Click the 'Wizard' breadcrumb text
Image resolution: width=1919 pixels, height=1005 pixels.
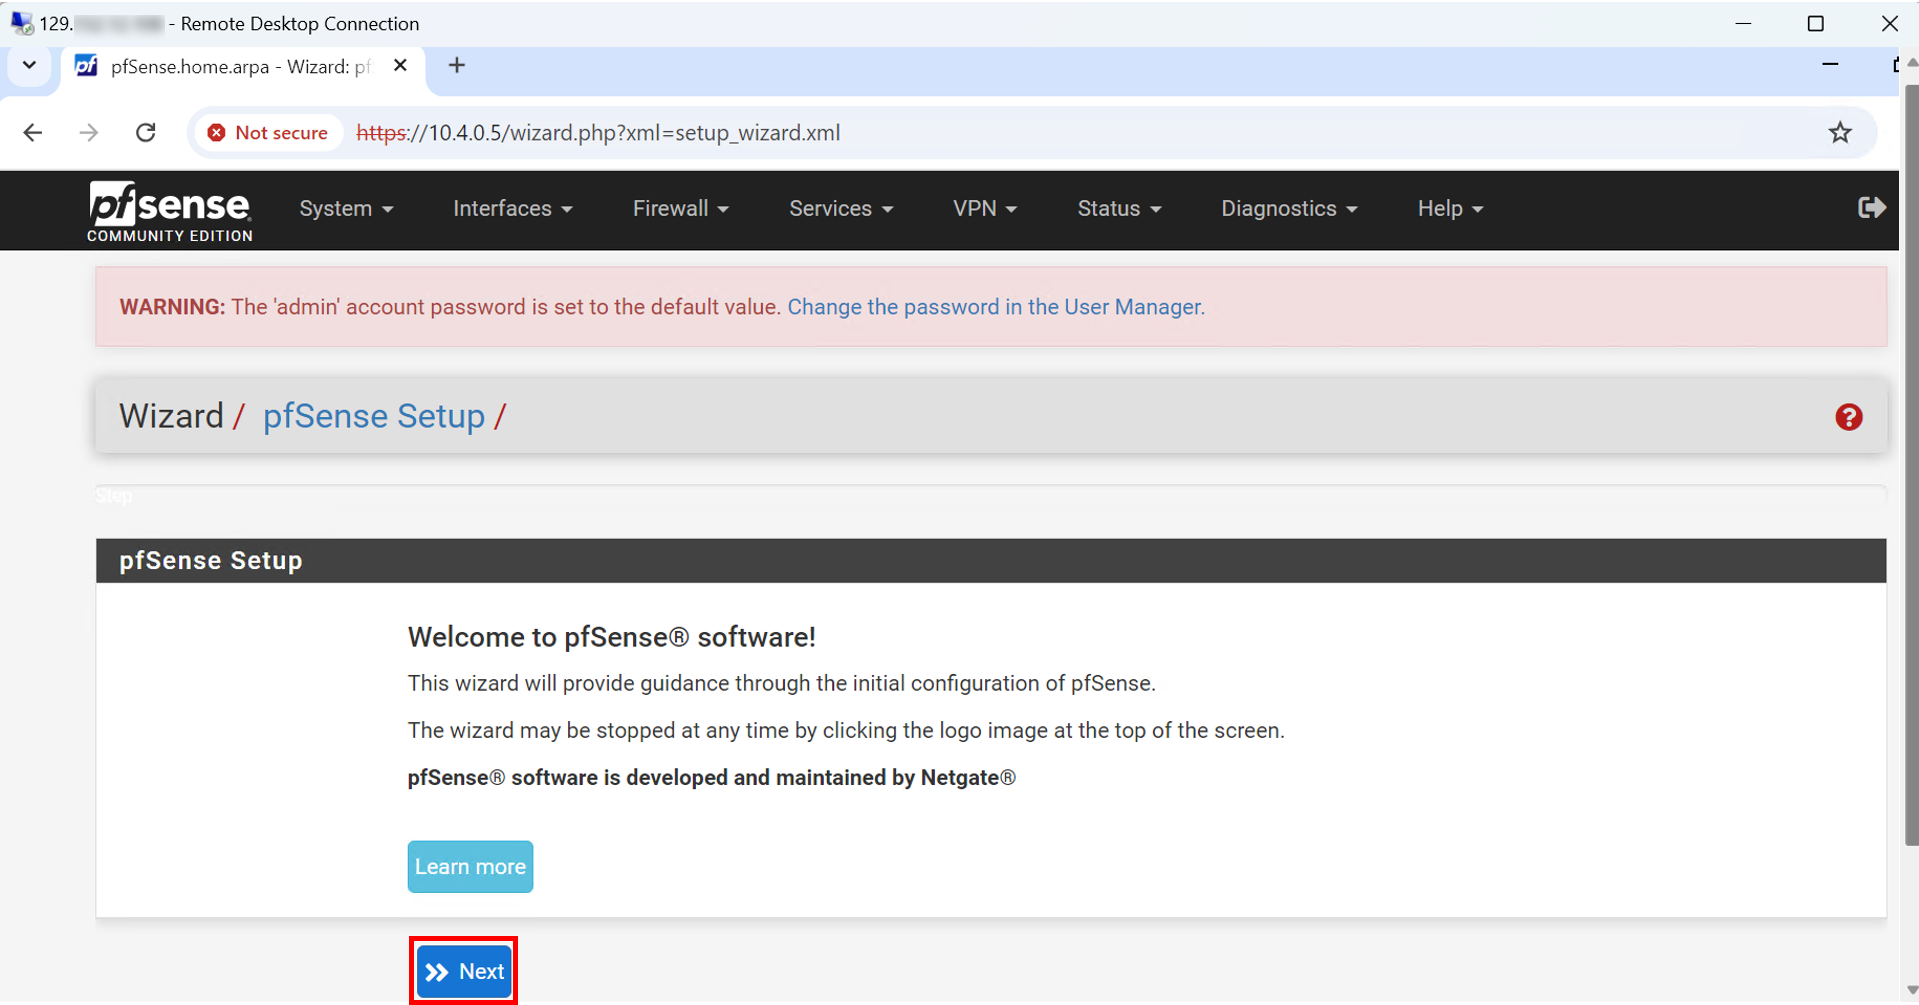tap(171, 416)
